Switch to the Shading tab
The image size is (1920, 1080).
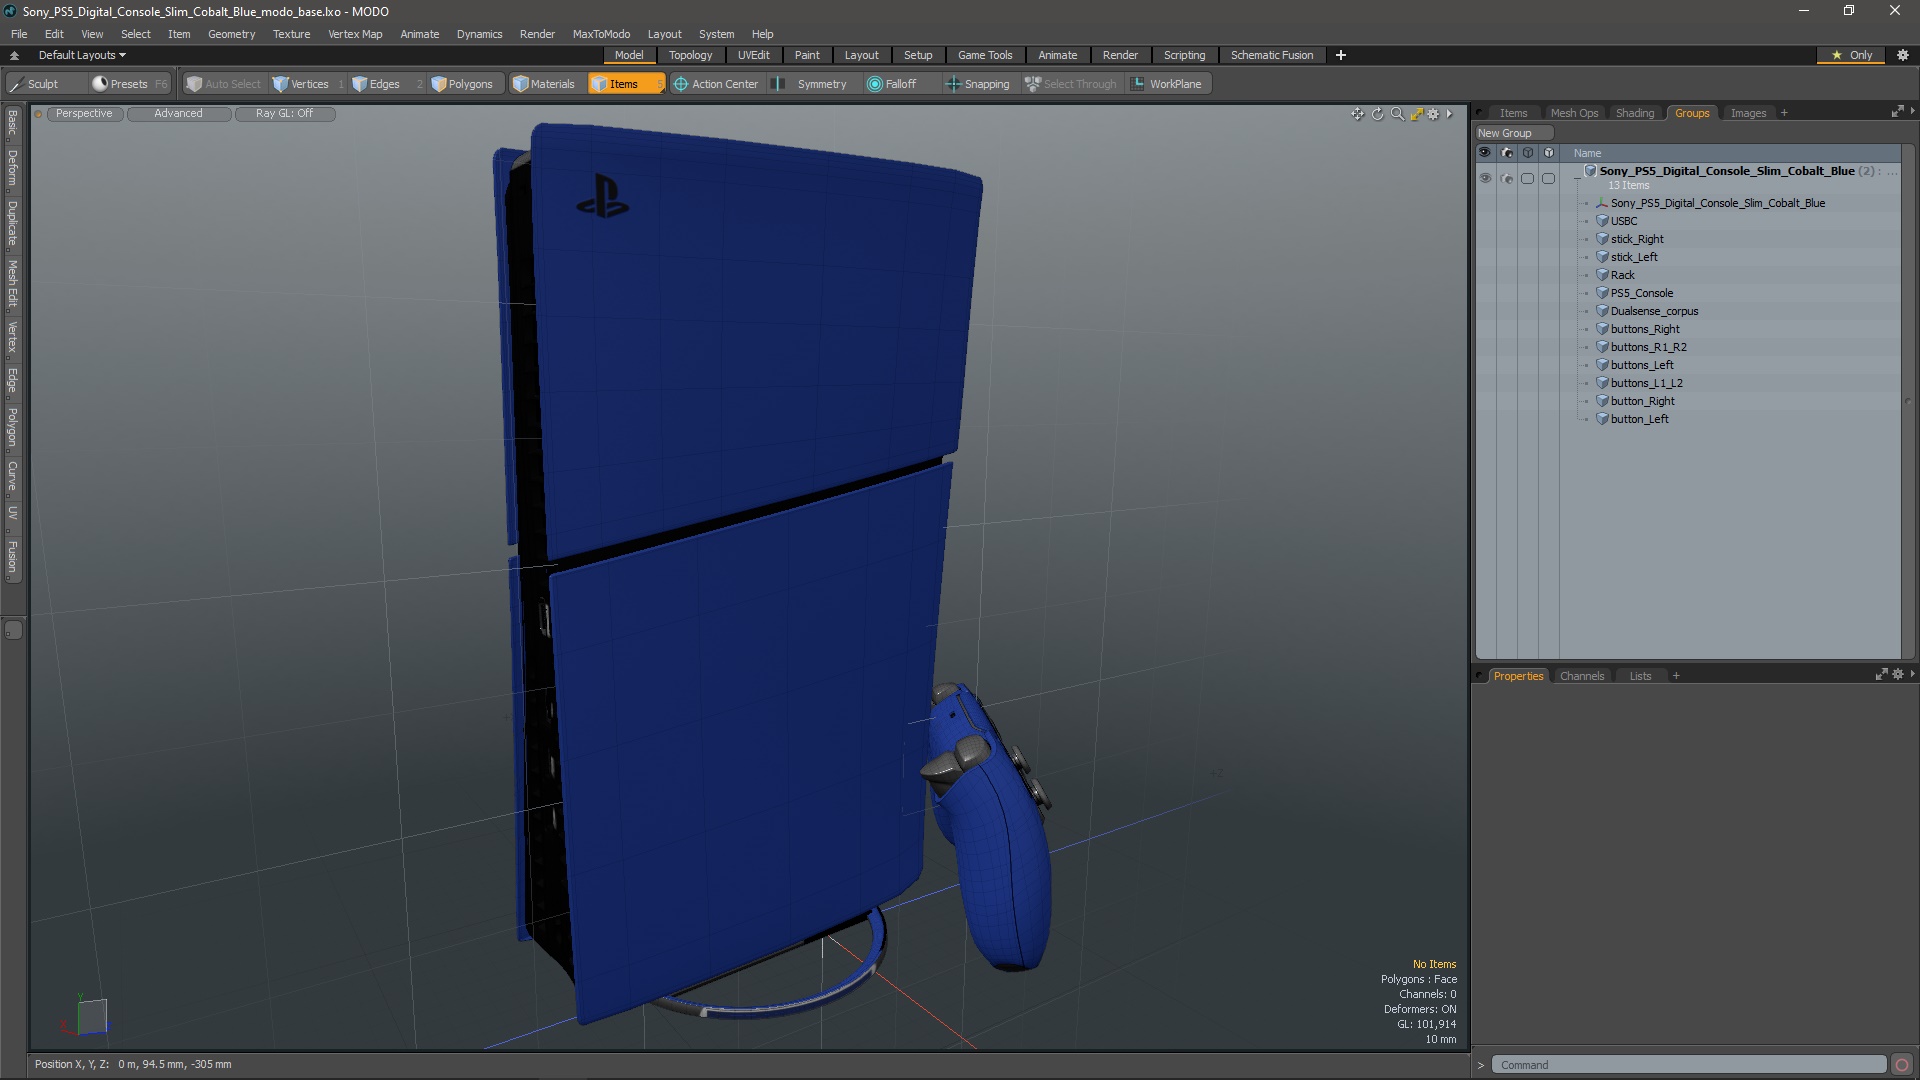[1635, 113]
